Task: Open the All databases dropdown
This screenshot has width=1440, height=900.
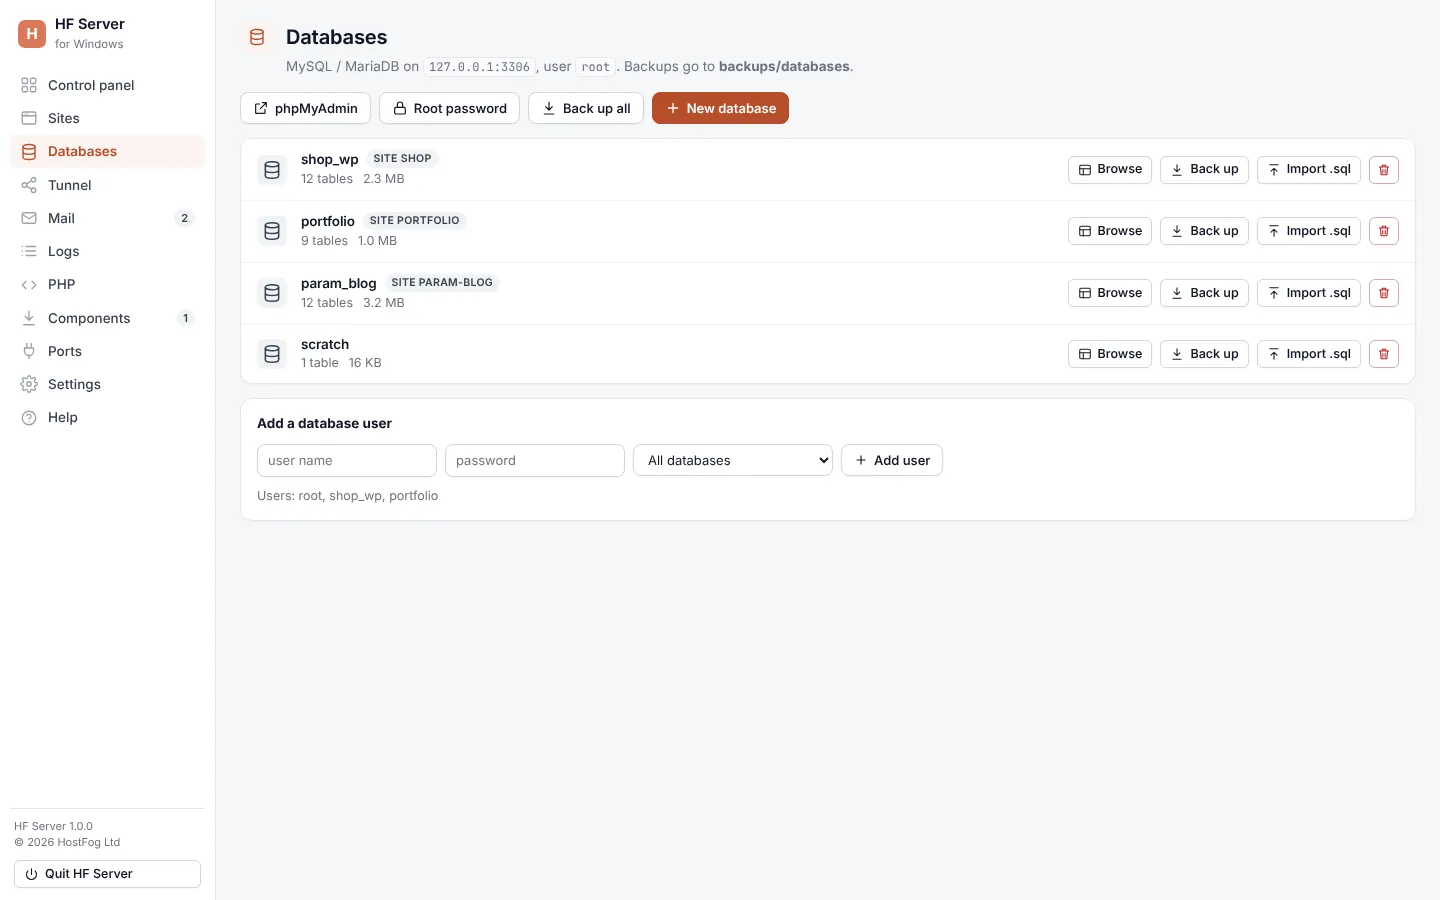Action: point(733,460)
